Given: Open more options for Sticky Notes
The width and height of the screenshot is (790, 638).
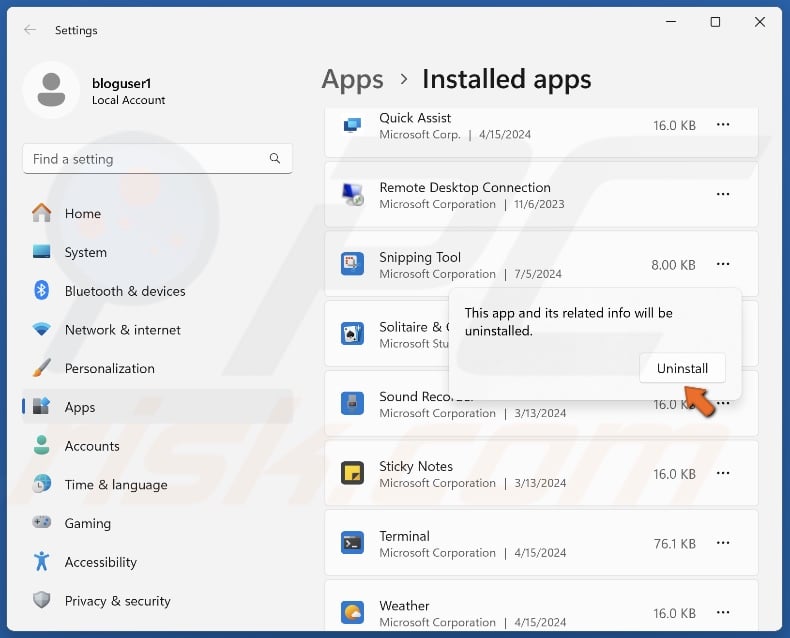Looking at the screenshot, I should point(723,473).
